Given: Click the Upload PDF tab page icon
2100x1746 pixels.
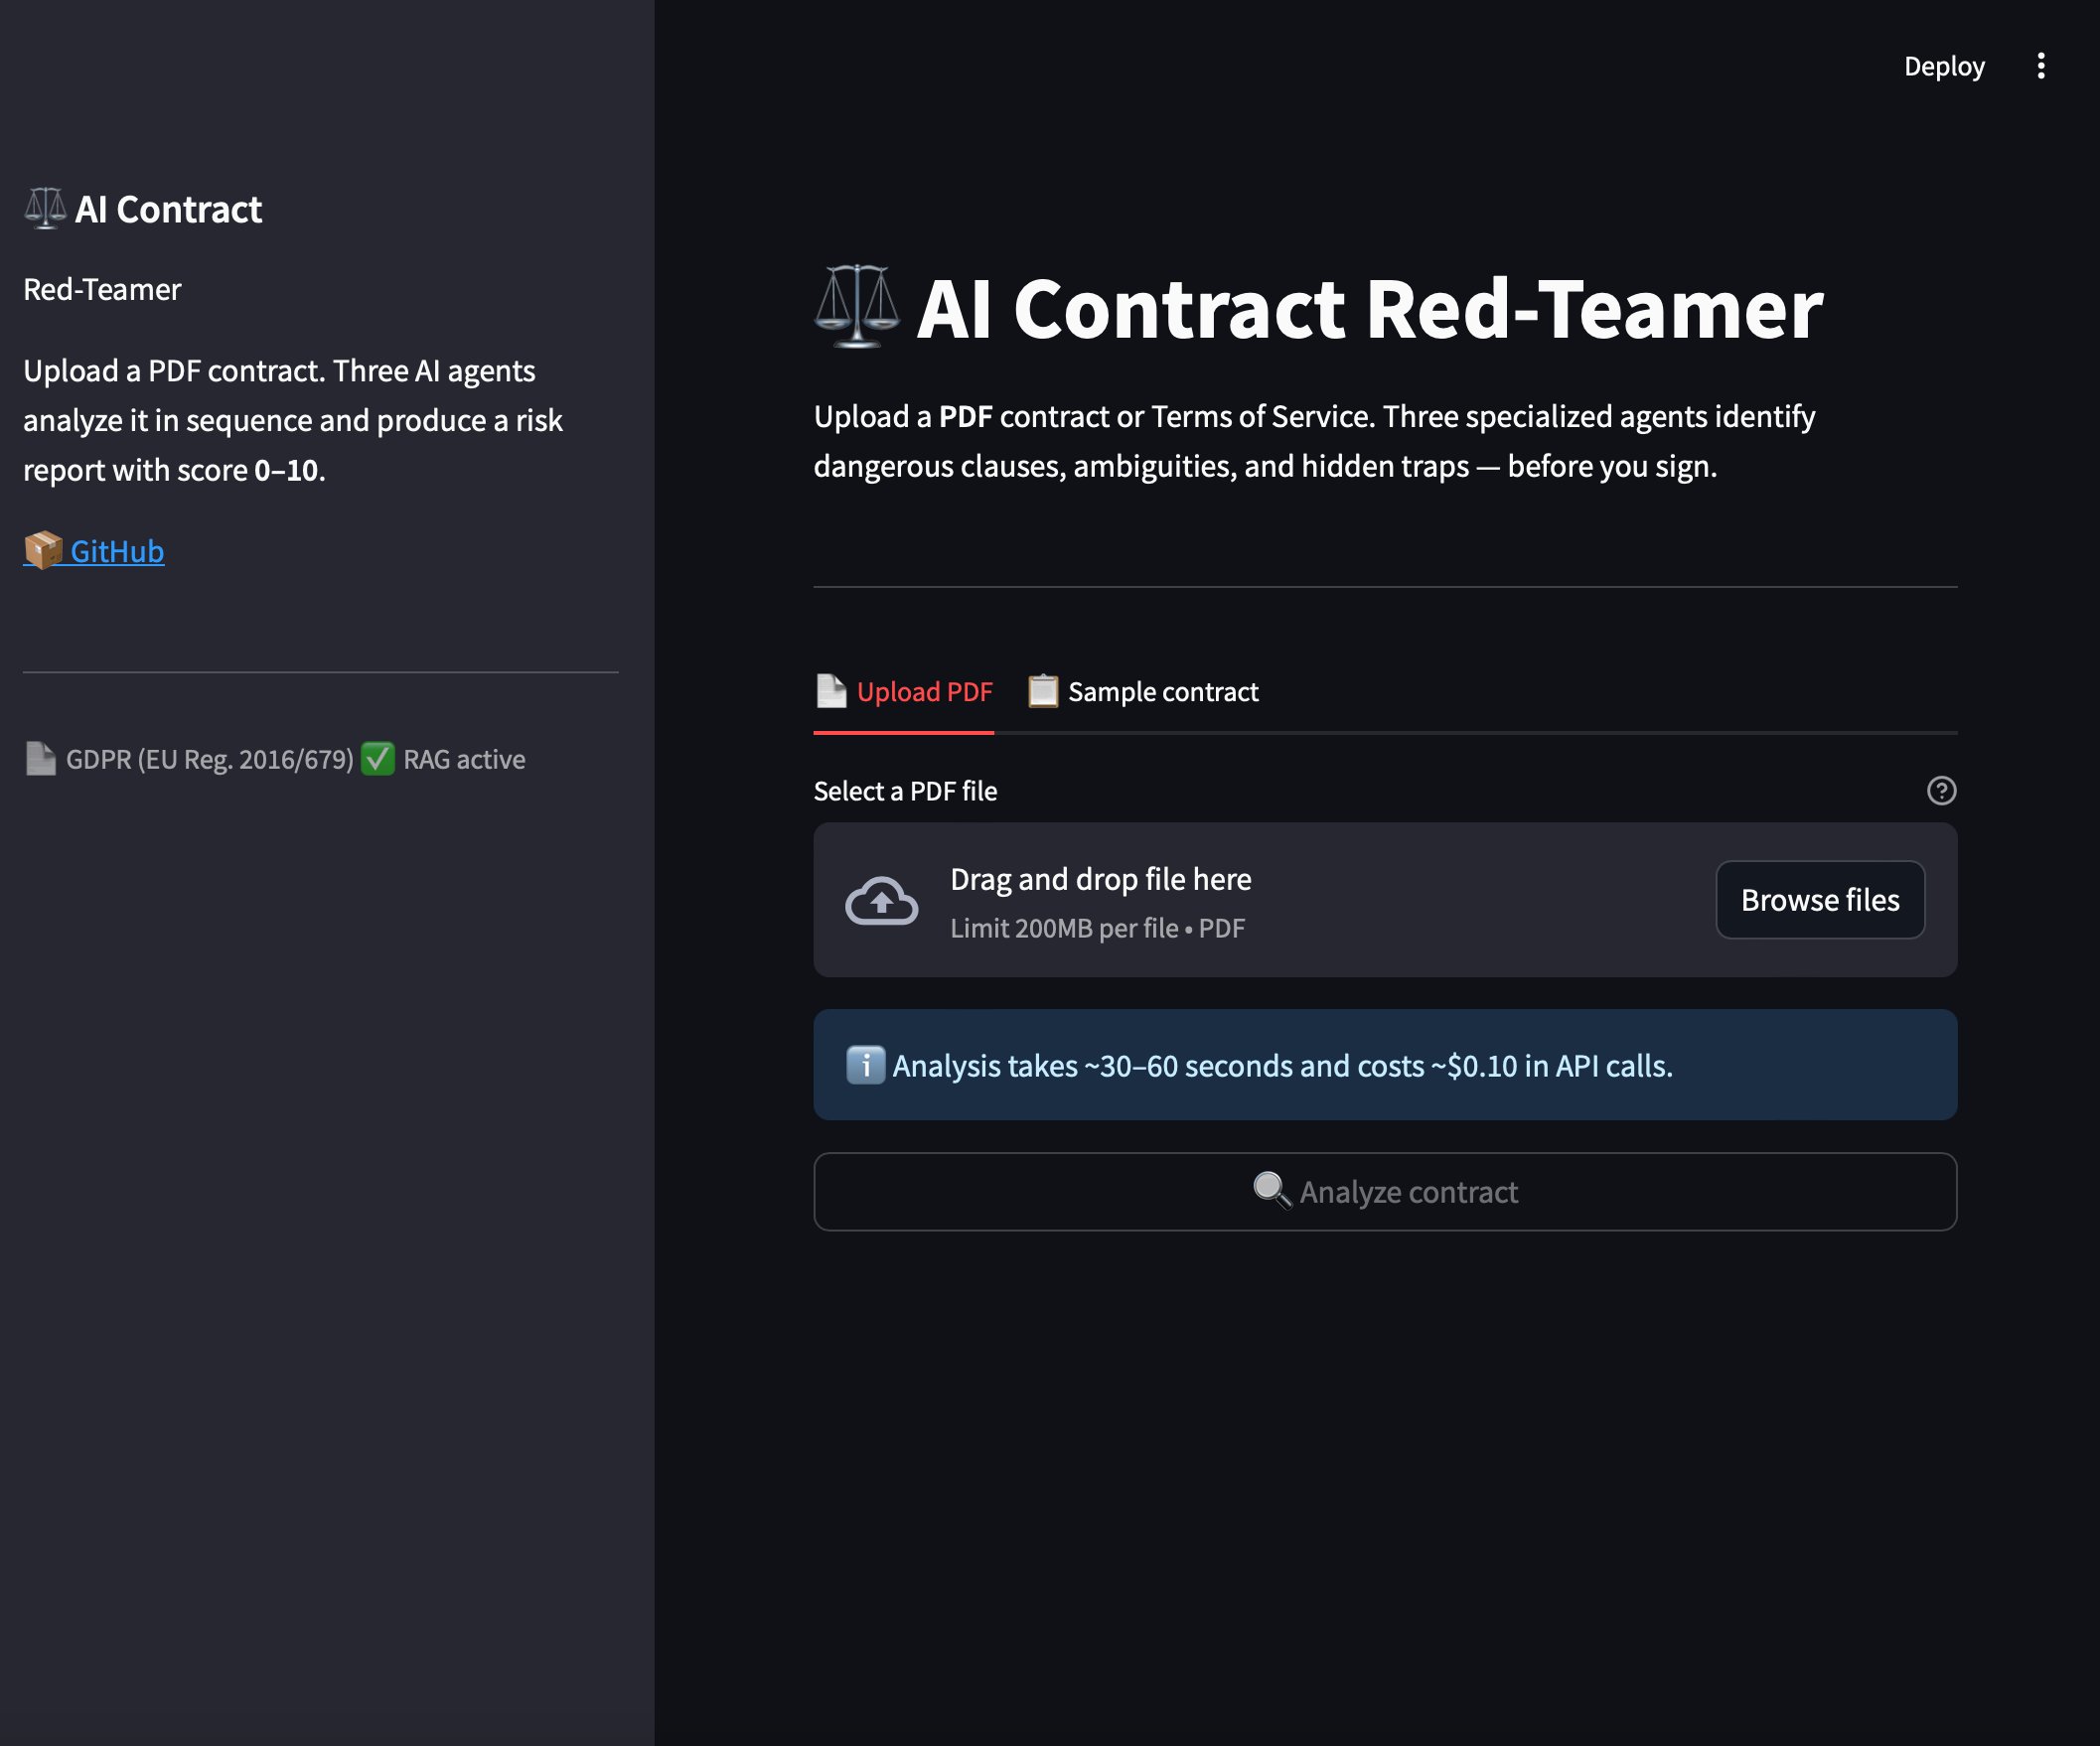Looking at the screenshot, I should pyautogui.click(x=831, y=690).
